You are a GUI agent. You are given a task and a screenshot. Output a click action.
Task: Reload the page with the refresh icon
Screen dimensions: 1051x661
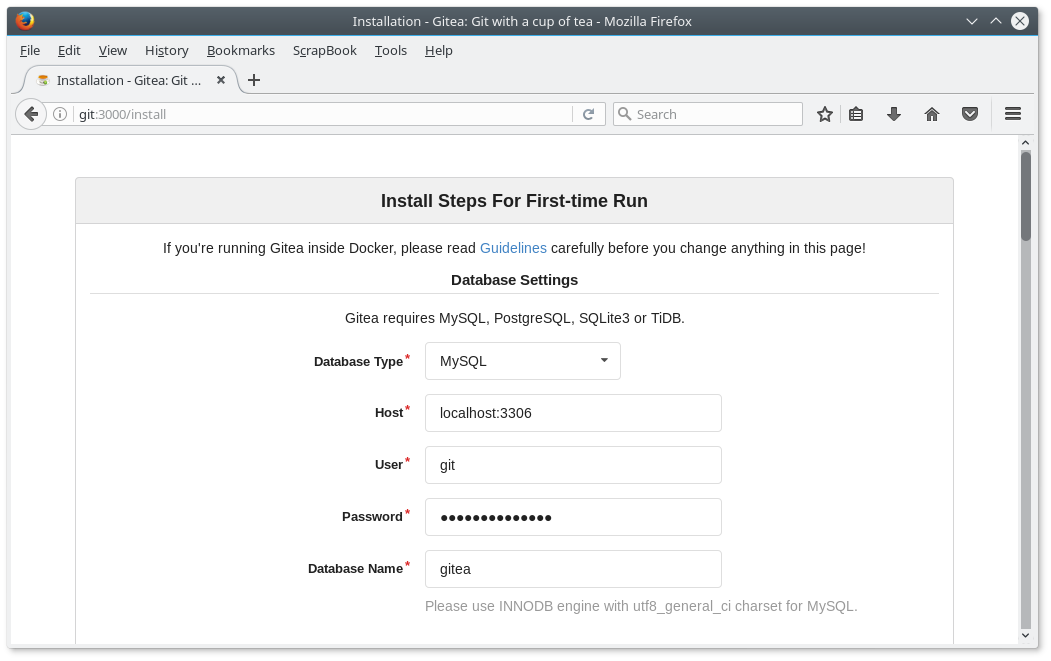[x=588, y=114]
